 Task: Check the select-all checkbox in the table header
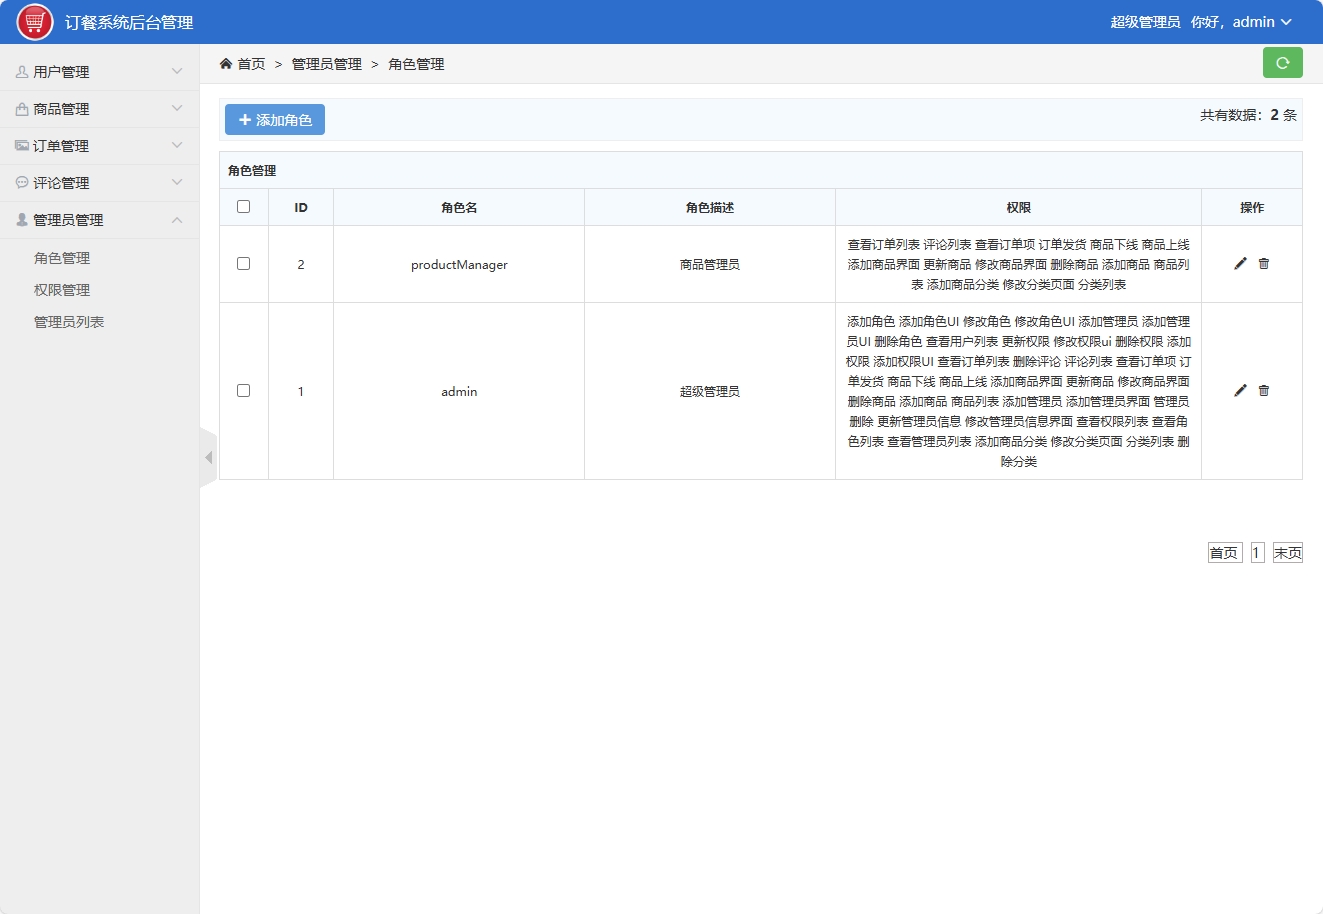click(243, 205)
